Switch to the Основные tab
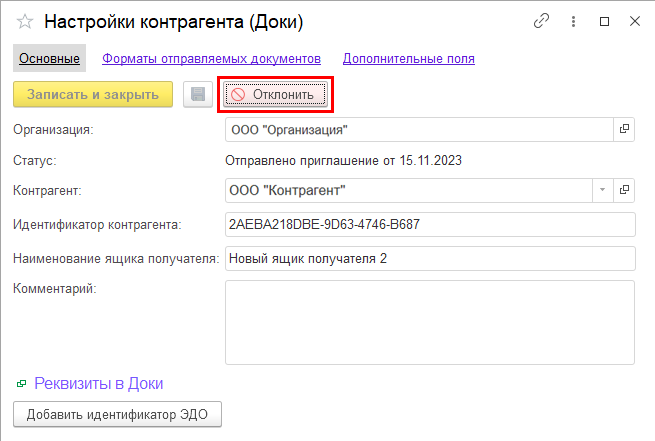Image resolution: width=655 pixels, height=441 pixels. (x=49, y=58)
